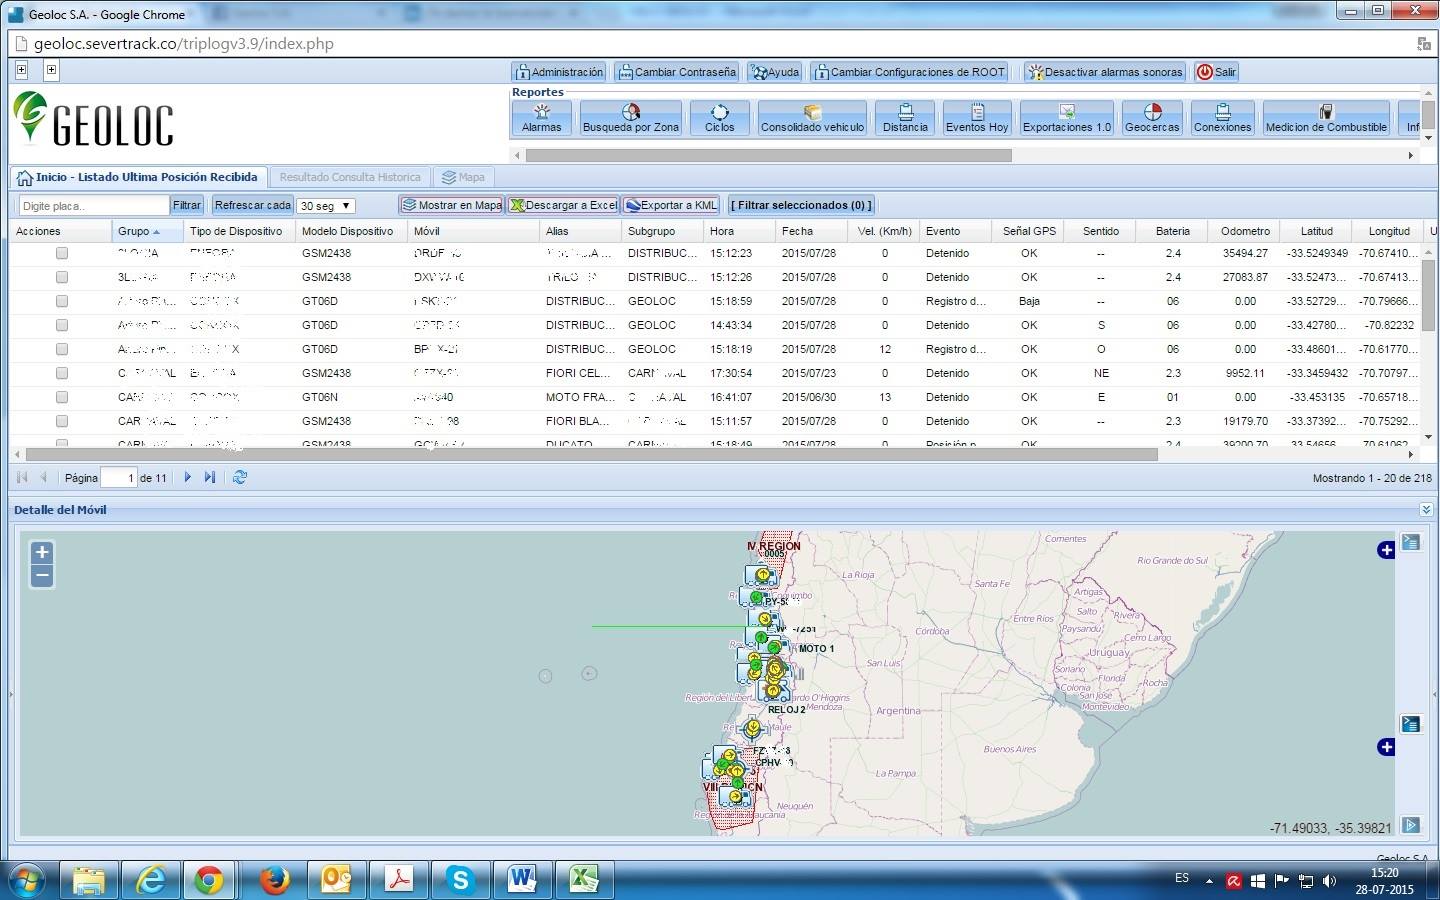Zoom in on the map
1440x900 pixels.
pos(42,552)
